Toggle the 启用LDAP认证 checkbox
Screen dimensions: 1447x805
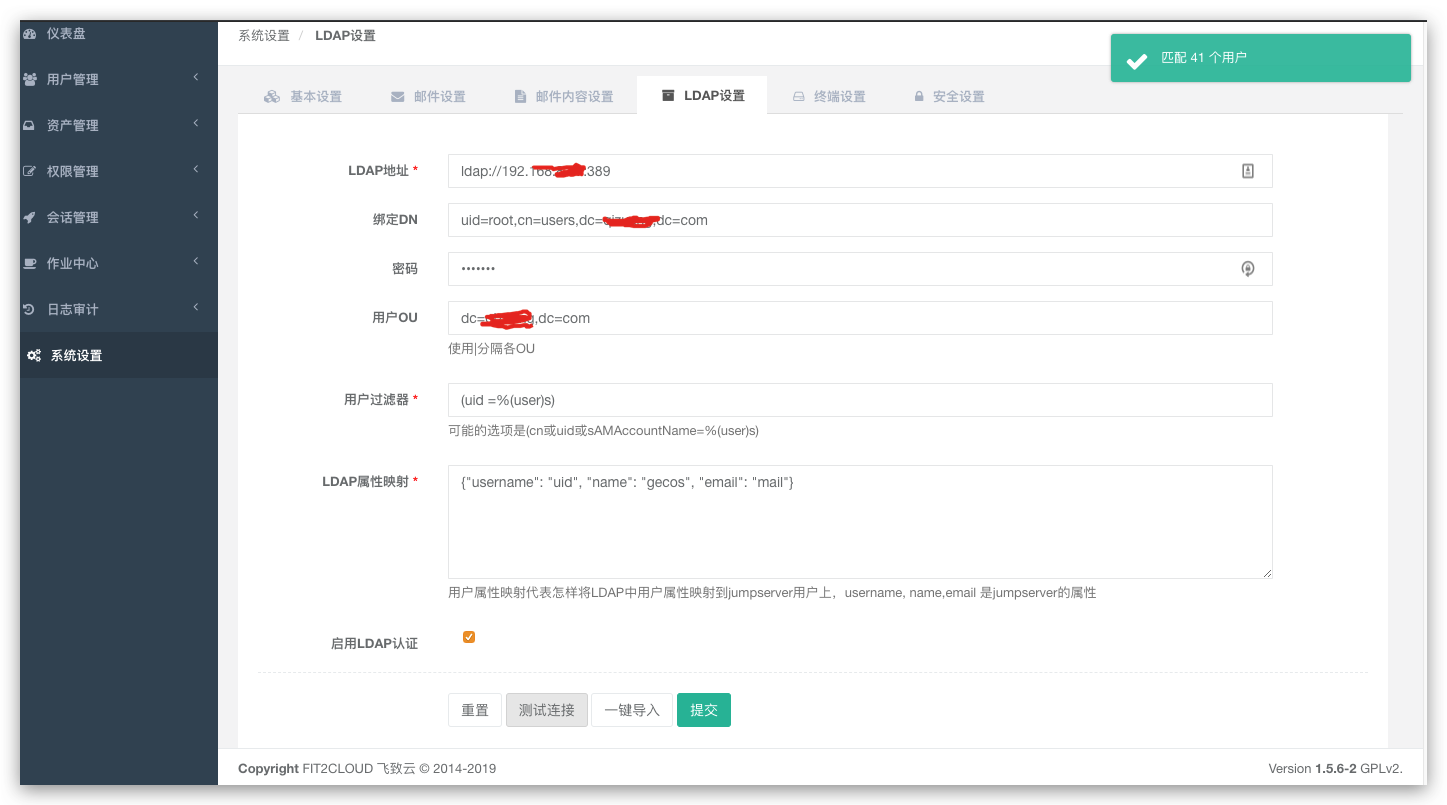(x=469, y=637)
